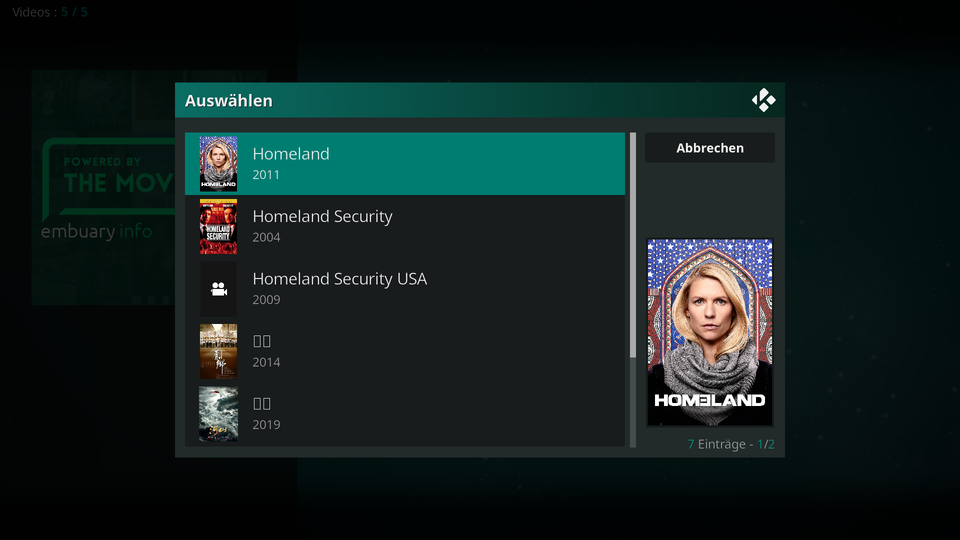This screenshot has height=540, width=960.
Task: Select the 2014 list entry
Action: pyautogui.click(x=405, y=351)
